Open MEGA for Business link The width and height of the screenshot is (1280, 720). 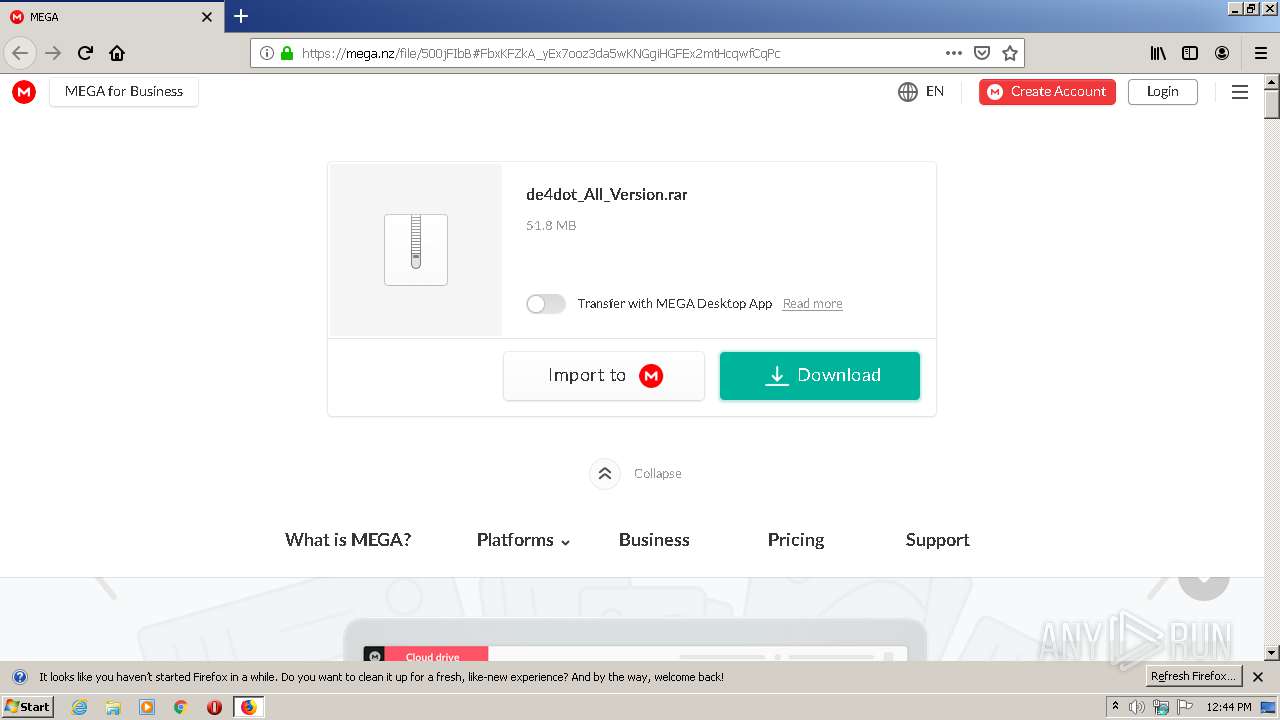(x=124, y=92)
